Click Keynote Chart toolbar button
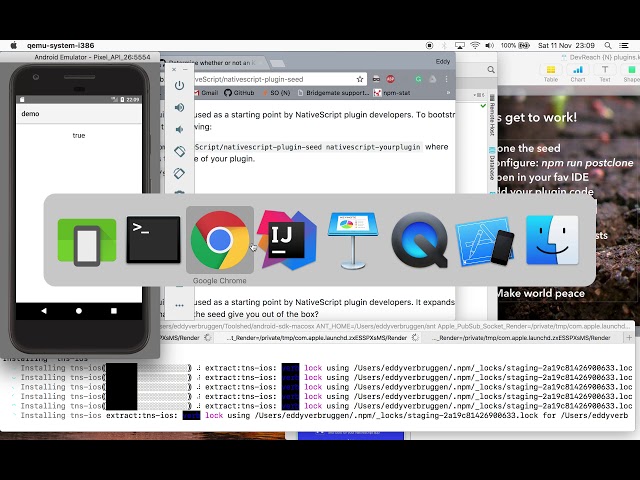640x480 pixels. [578, 73]
